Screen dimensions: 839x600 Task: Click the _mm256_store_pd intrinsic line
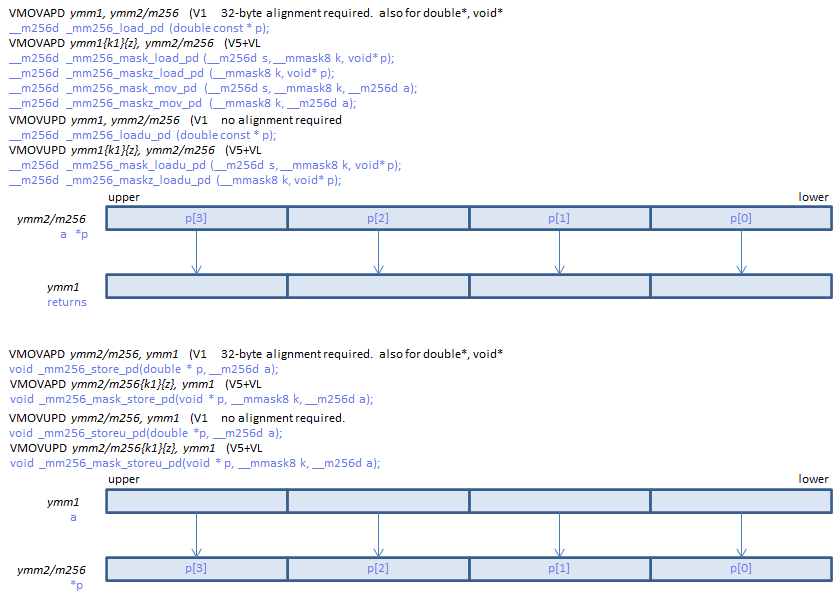coord(143,369)
